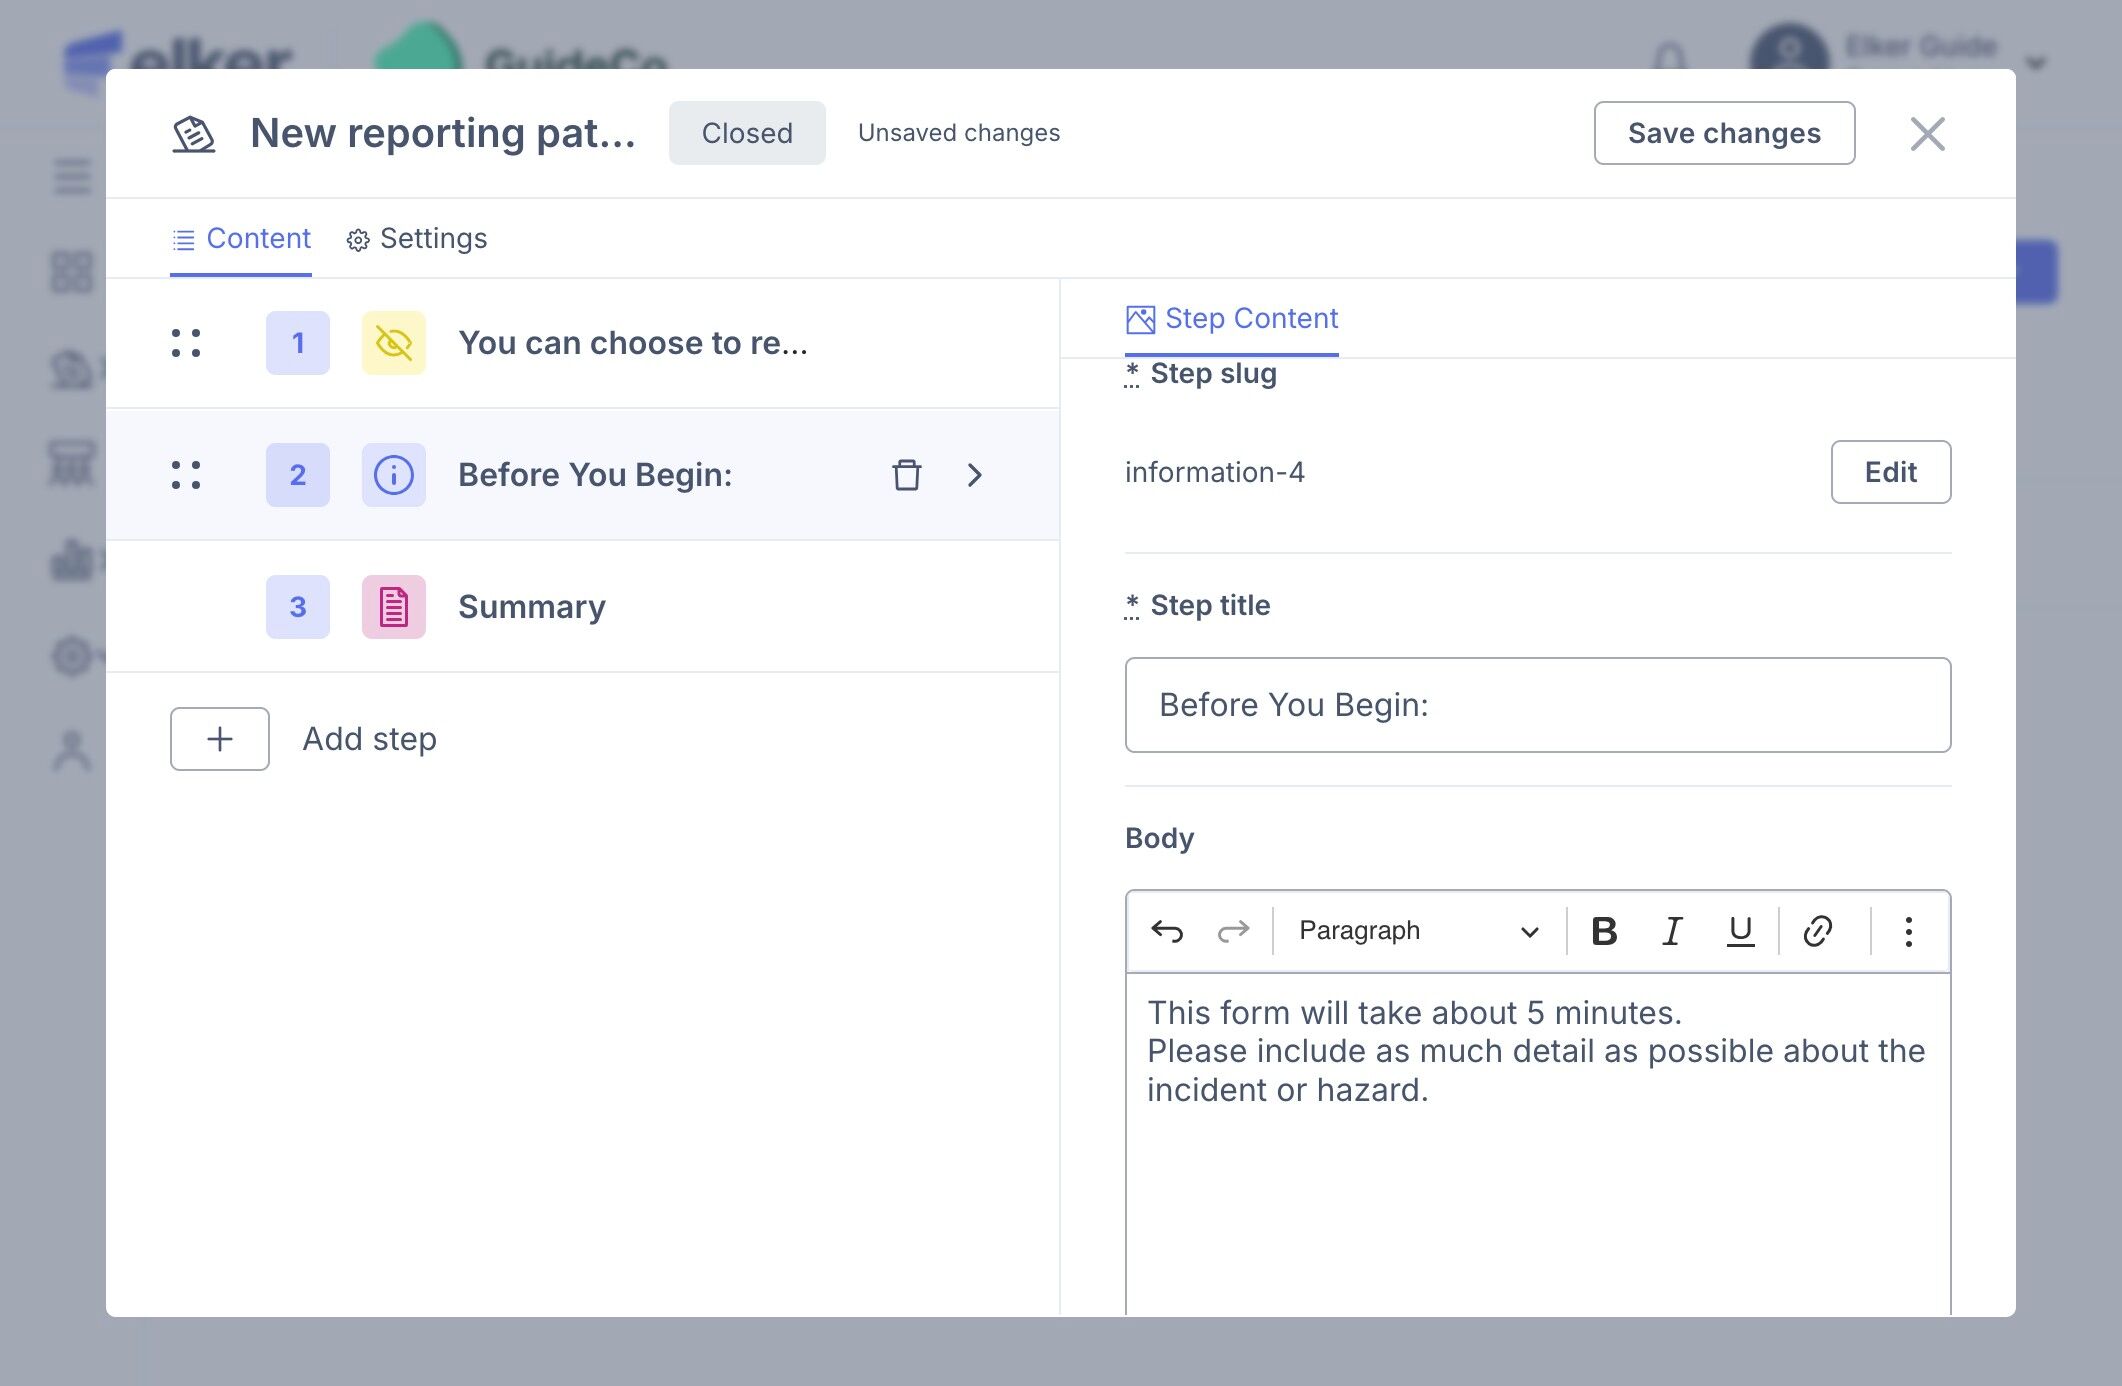Viewport: 2122px width, 1386px height.
Task: Switch to the Settings tab
Action: (417, 239)
